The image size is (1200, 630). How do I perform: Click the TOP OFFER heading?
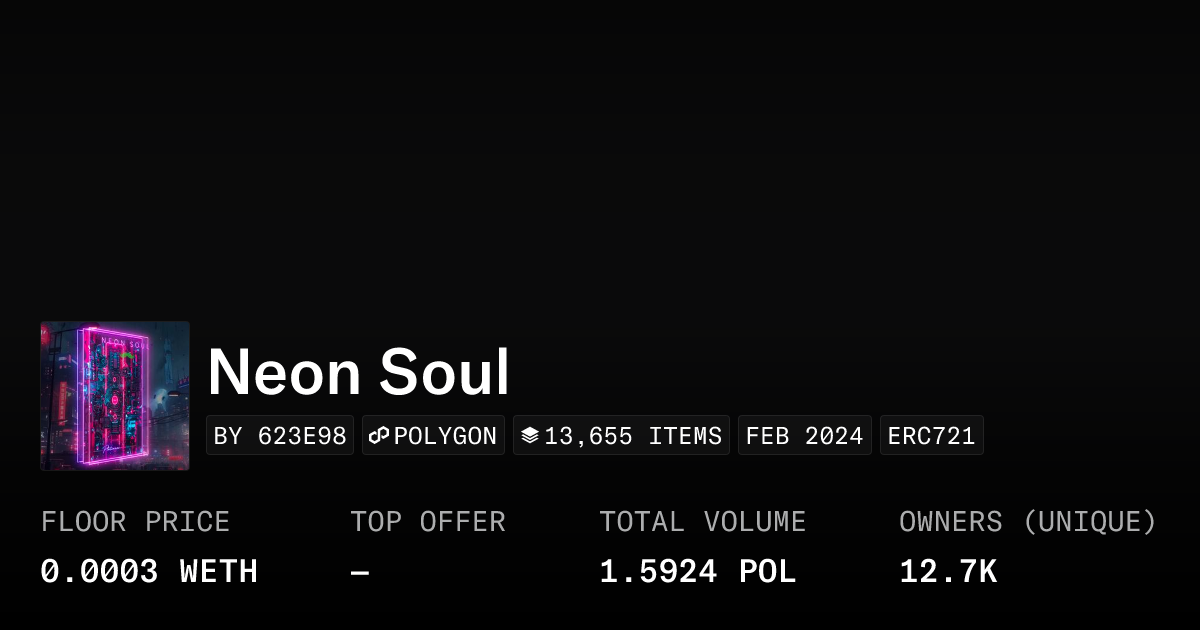(x=427, y=522)
